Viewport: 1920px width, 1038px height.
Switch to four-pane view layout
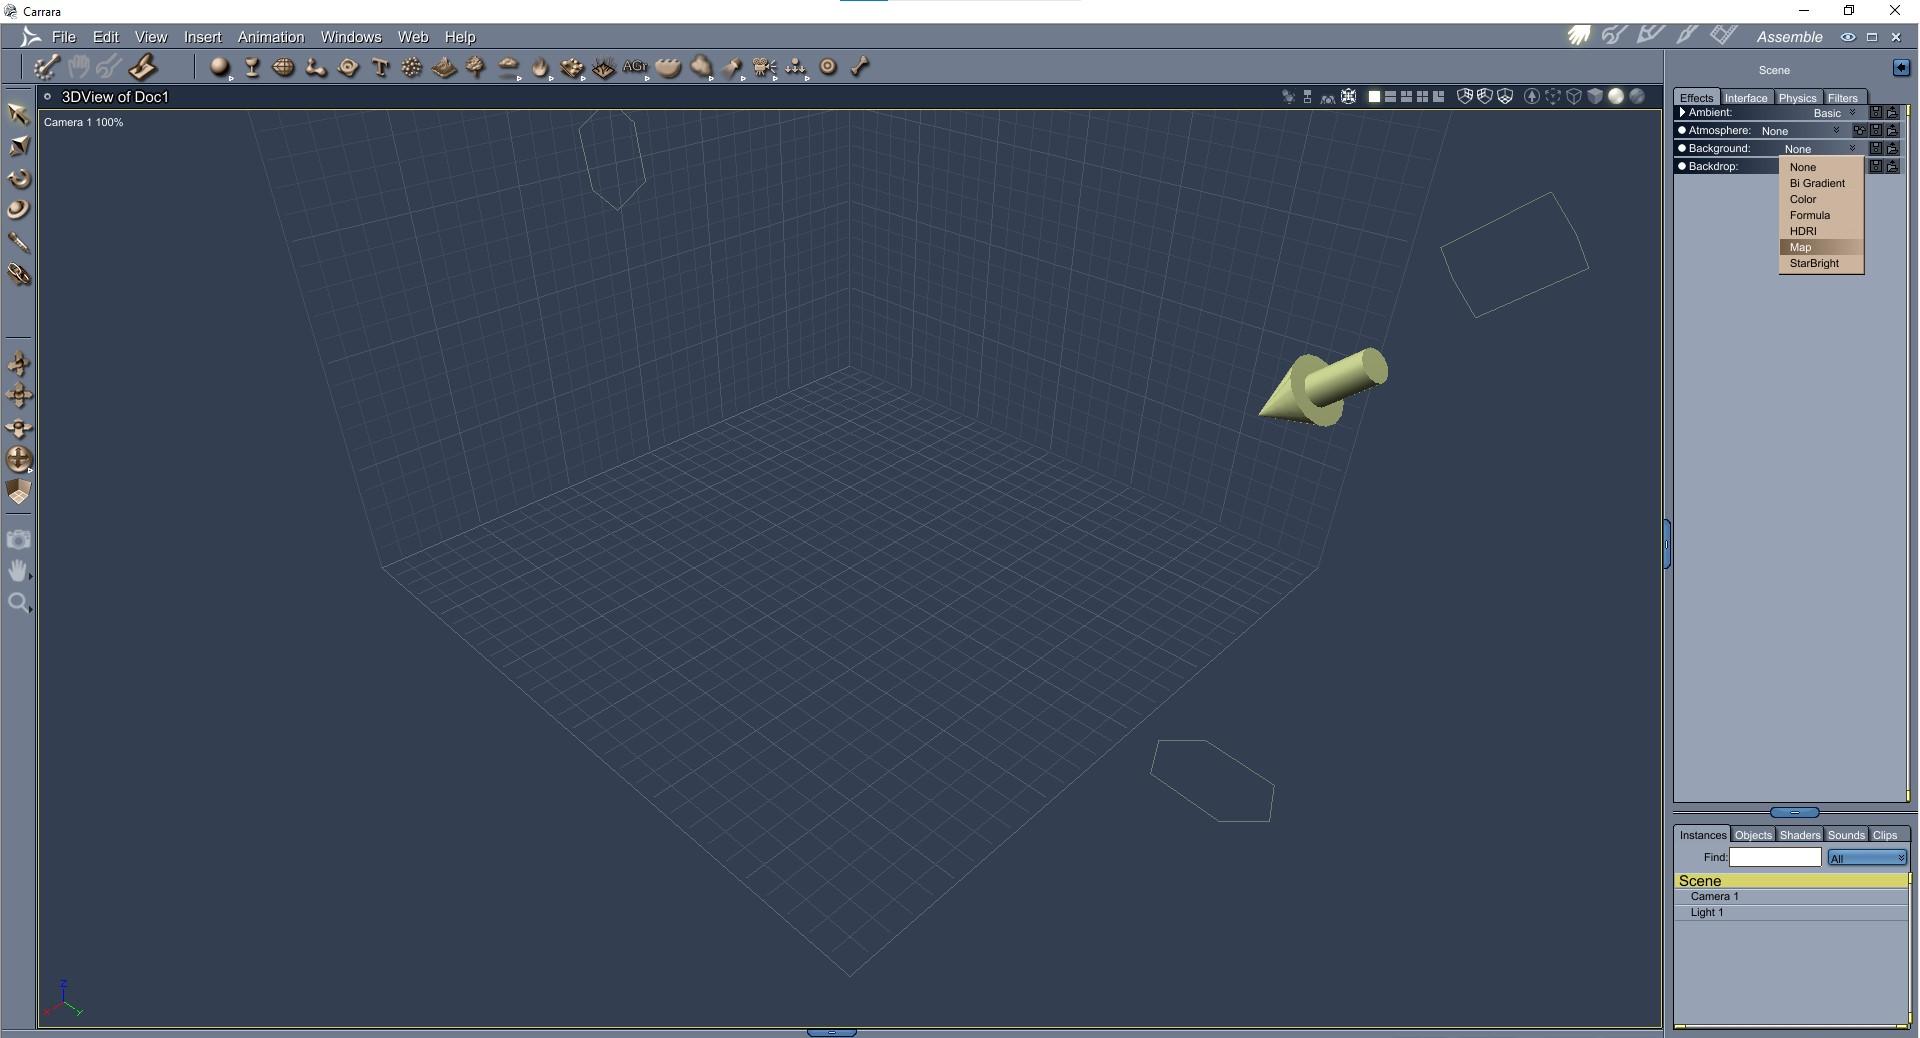[x=1422, y=97]
